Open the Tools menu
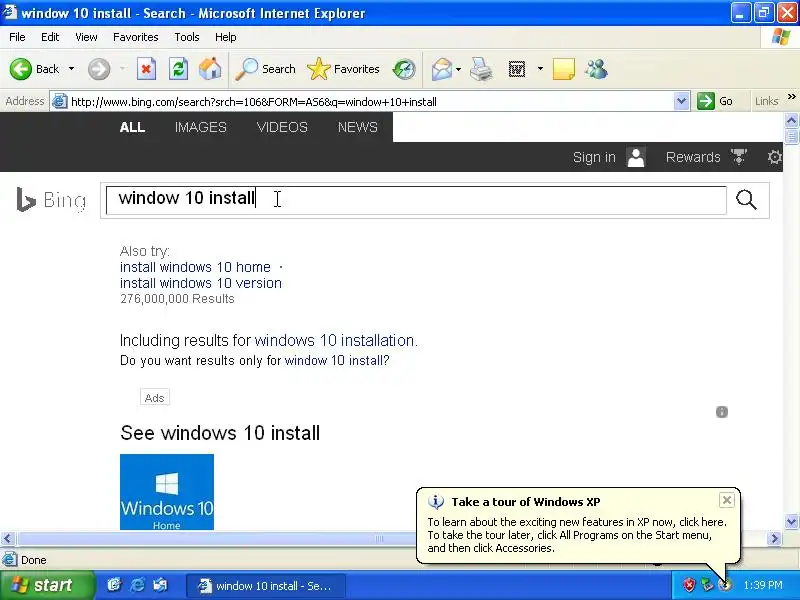The image size is (800, 600). (187, 37)
